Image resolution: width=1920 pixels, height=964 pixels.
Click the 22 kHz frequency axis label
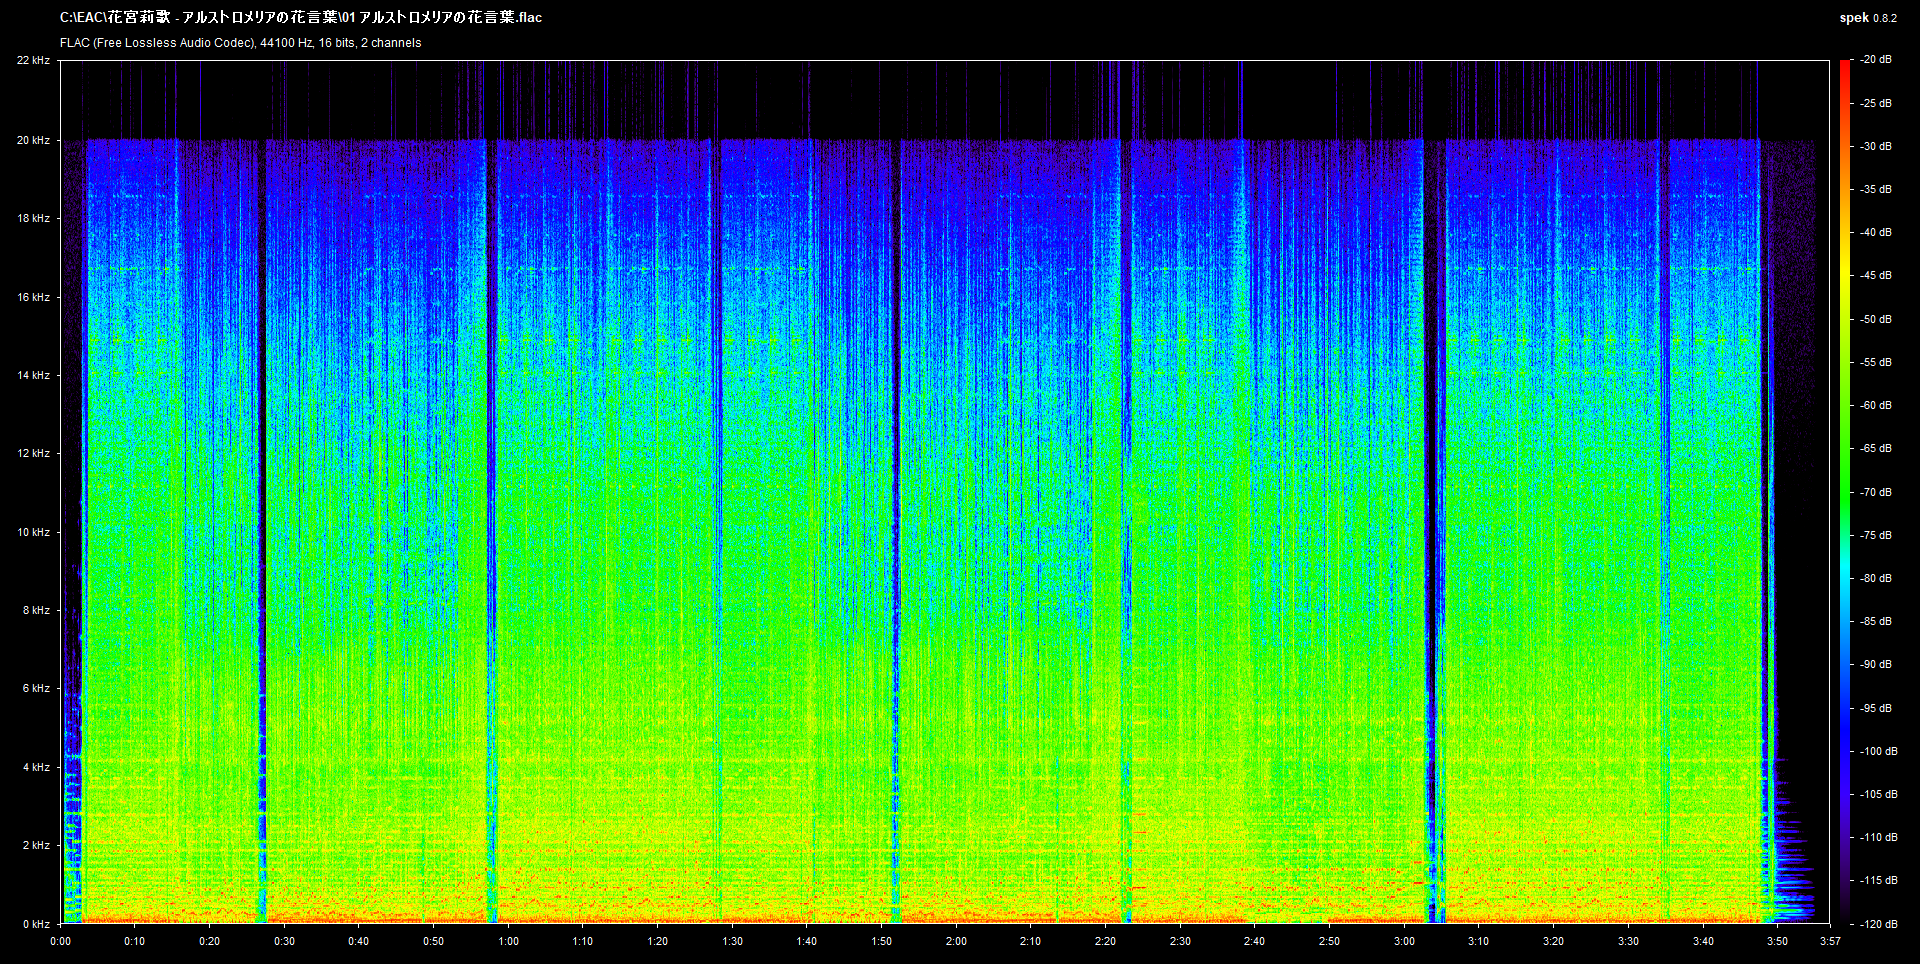(x=33, y=60)
